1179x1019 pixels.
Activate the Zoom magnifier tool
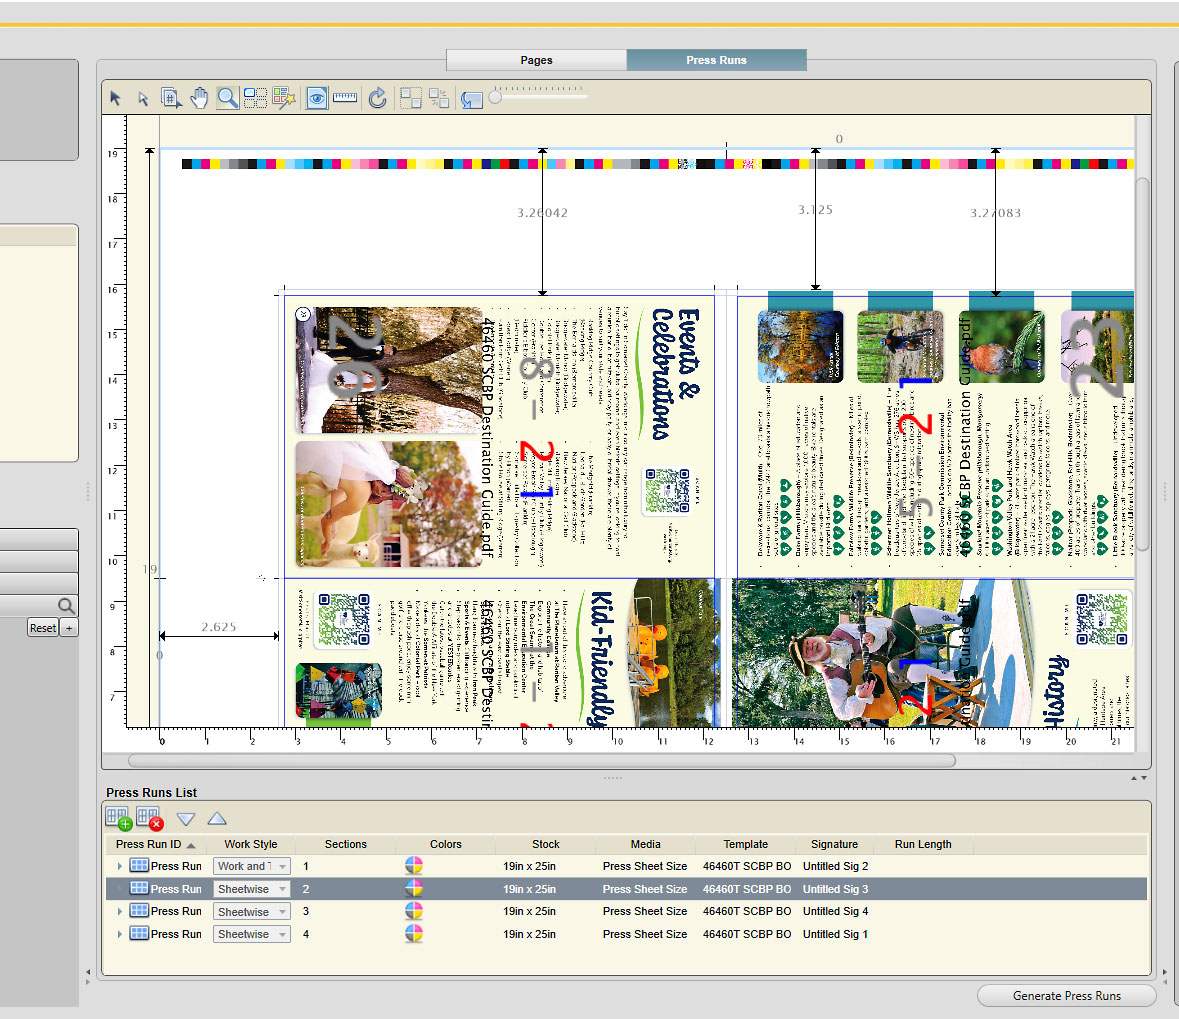pos(228,98)
